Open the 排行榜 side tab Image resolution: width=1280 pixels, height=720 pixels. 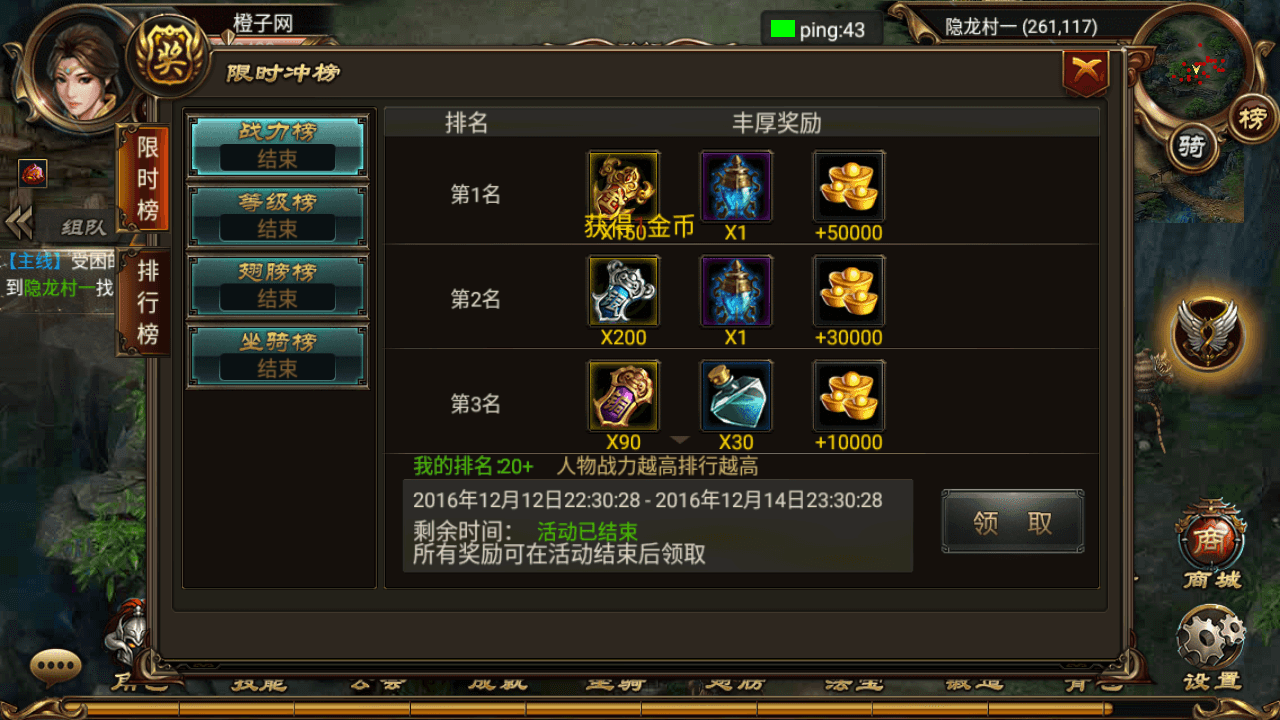(146, 301)
